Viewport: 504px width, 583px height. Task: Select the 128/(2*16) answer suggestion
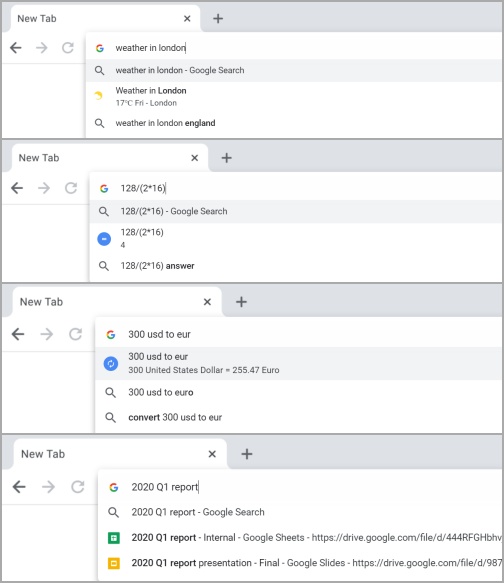coord(295,266)
